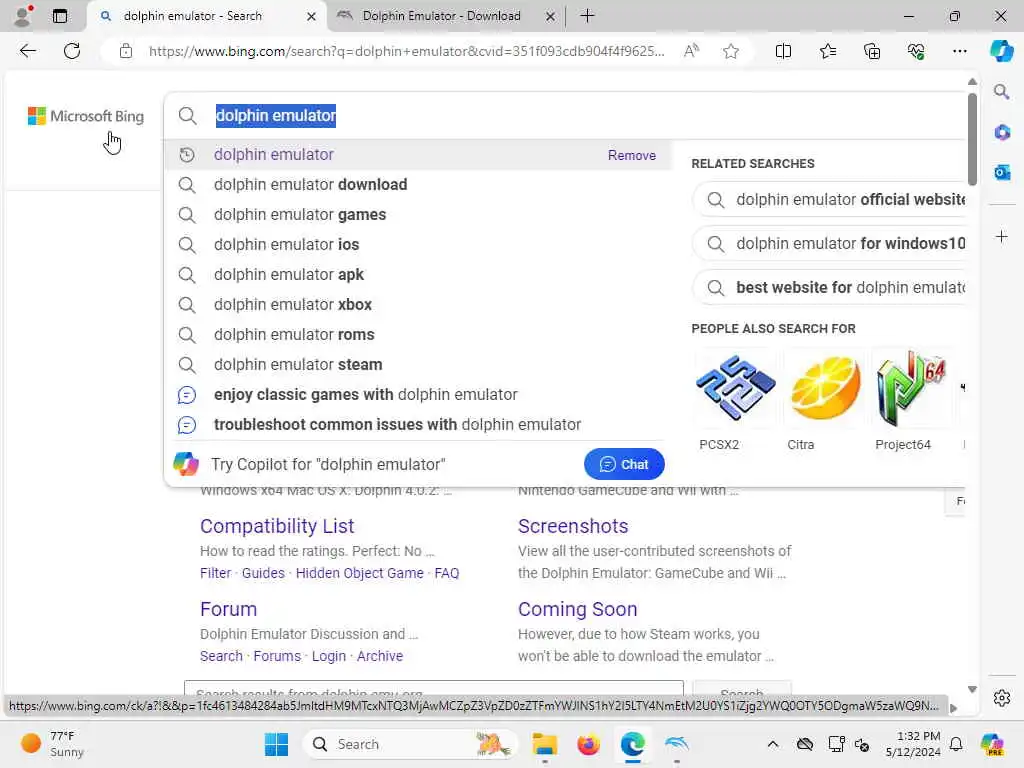Click the search magnifier in Bing box
This screenshot has height=768, width=1024.
(x=187, y=116)
